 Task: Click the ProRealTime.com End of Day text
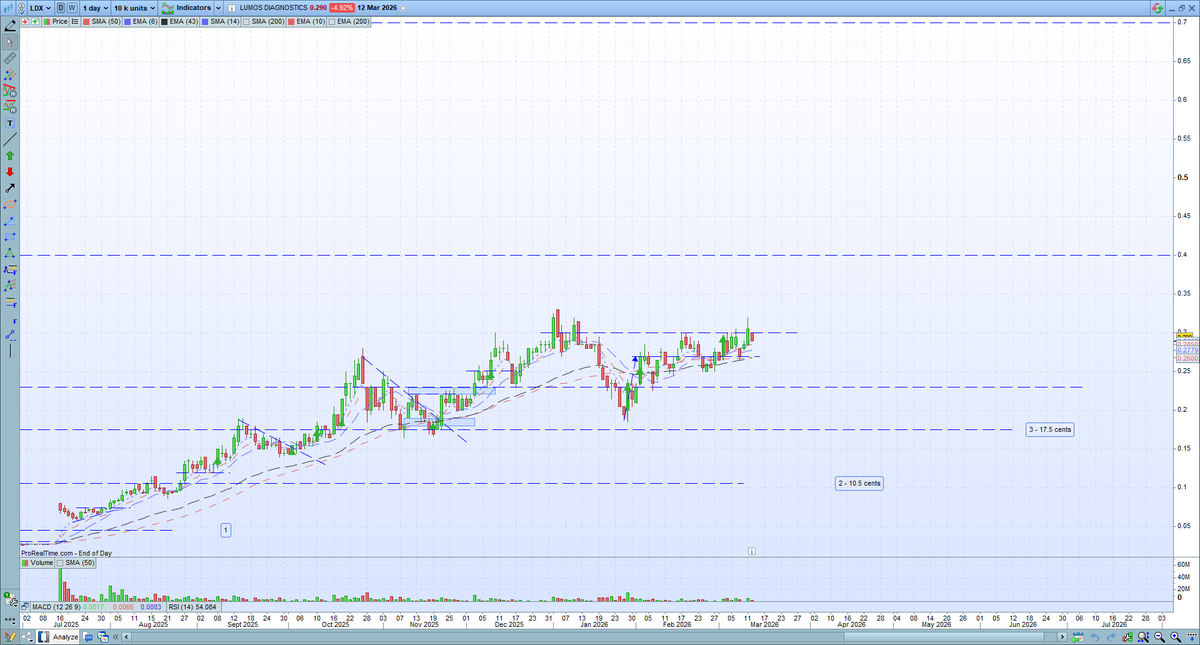click(x=66, y=553)
